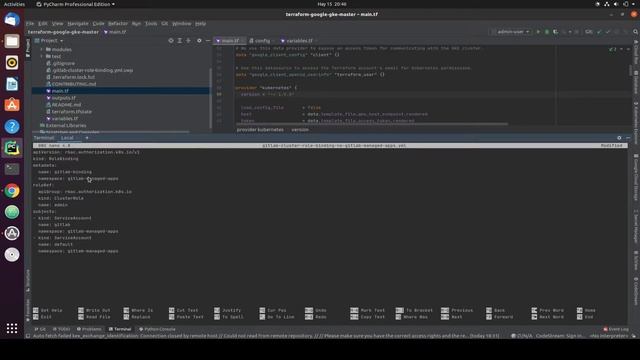Click Activities in the top bar
Viewport: 640px width, 360px height.
pyautogui.click(x=14, y=4)
